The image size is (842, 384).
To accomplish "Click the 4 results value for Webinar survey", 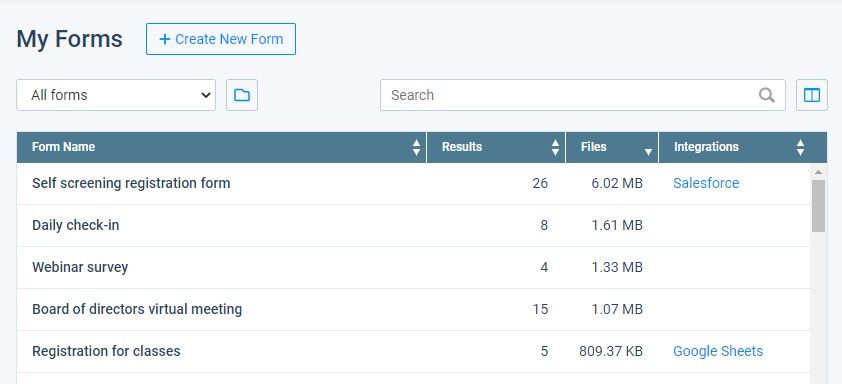I will click(x=544, y=267).
